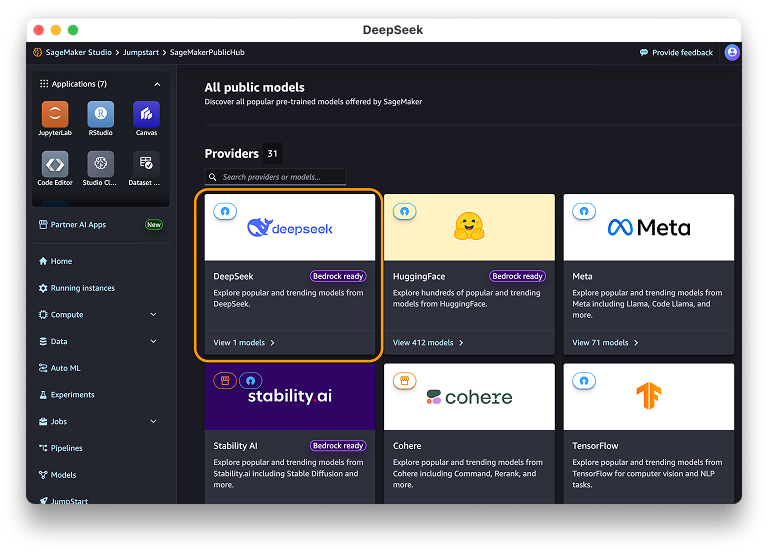Viewport: 768px width, 552px height.
Task: Open the Dataset application icon
Action: 146,164
